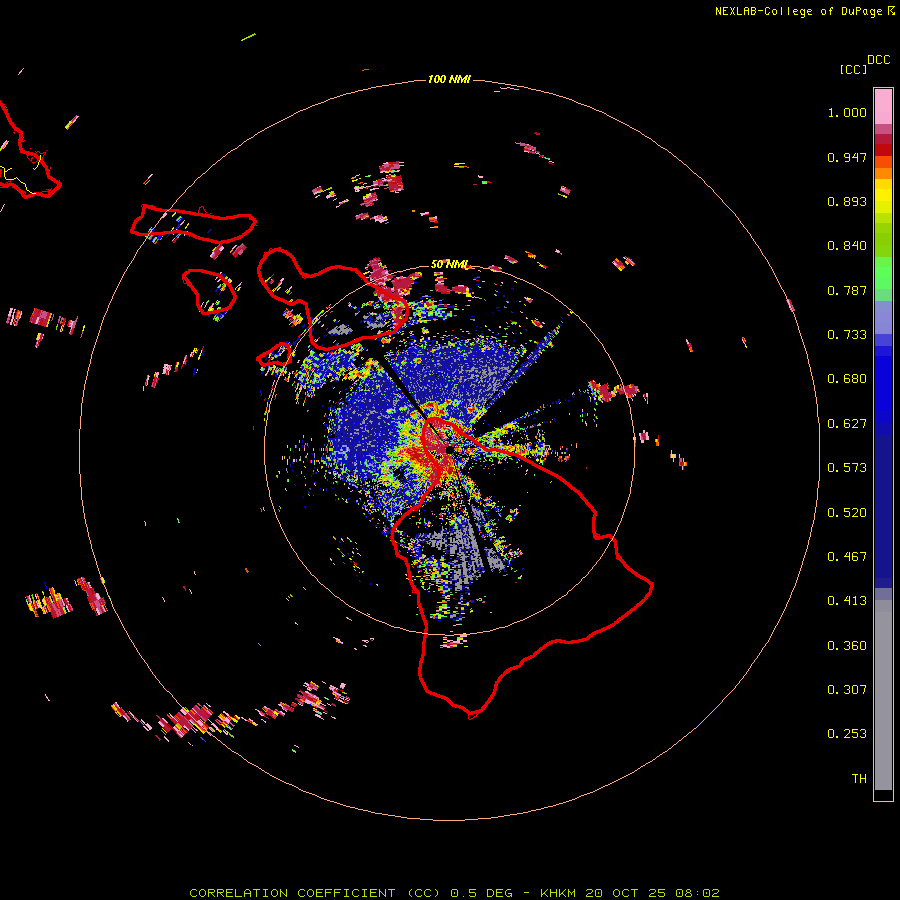This screenshot has width=900, height=900.
Task: Click the TH threshold label on the scale
Action: 859,779
